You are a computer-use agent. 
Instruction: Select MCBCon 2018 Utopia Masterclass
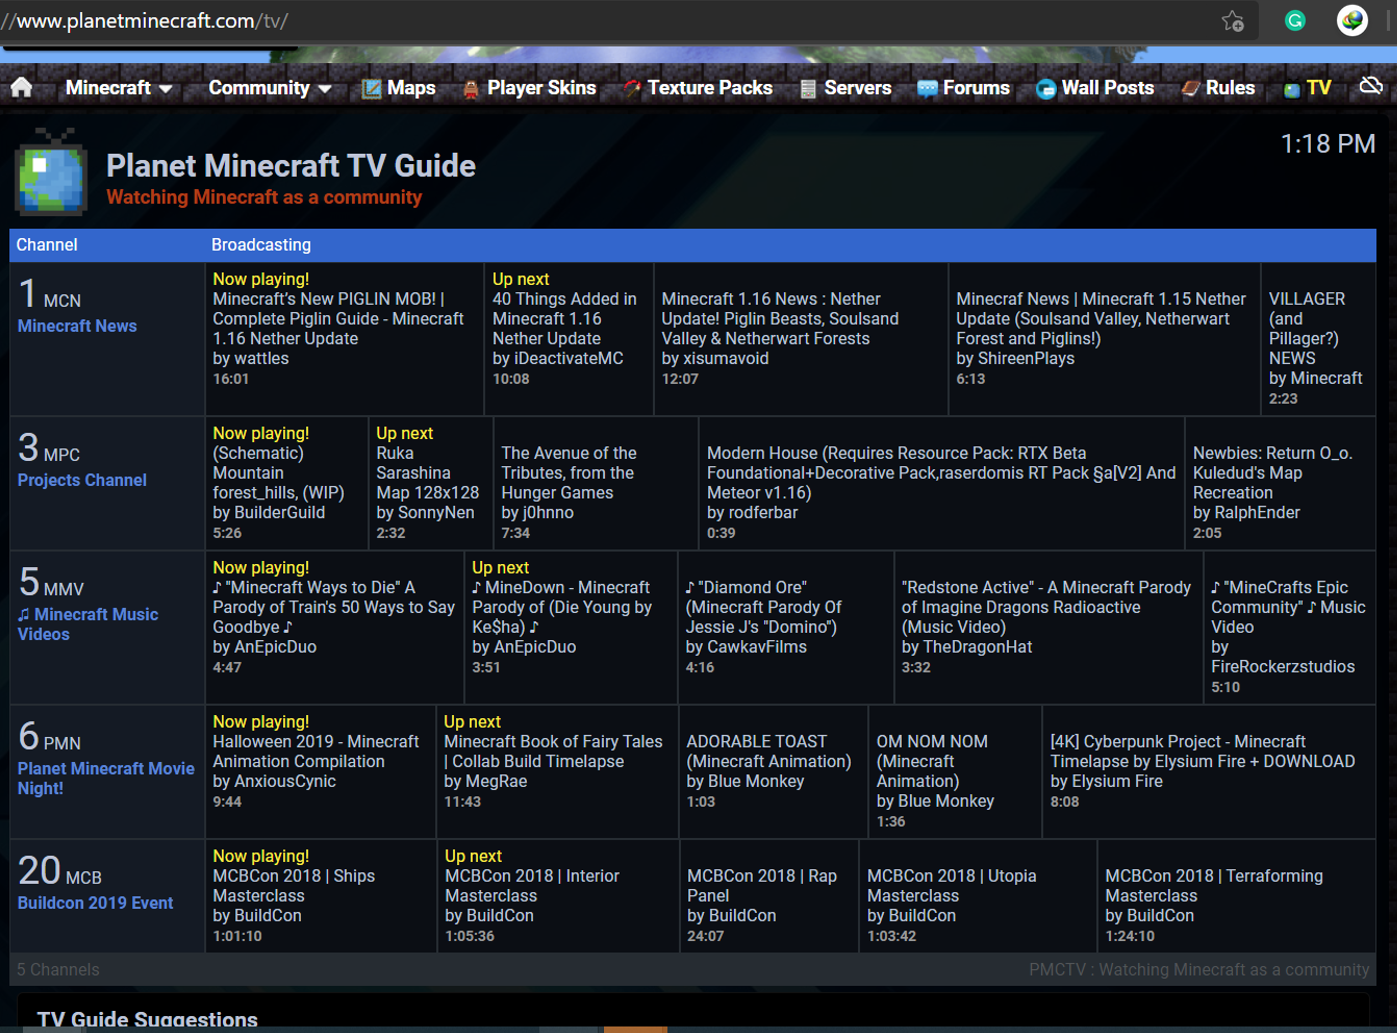click(978, 895)
